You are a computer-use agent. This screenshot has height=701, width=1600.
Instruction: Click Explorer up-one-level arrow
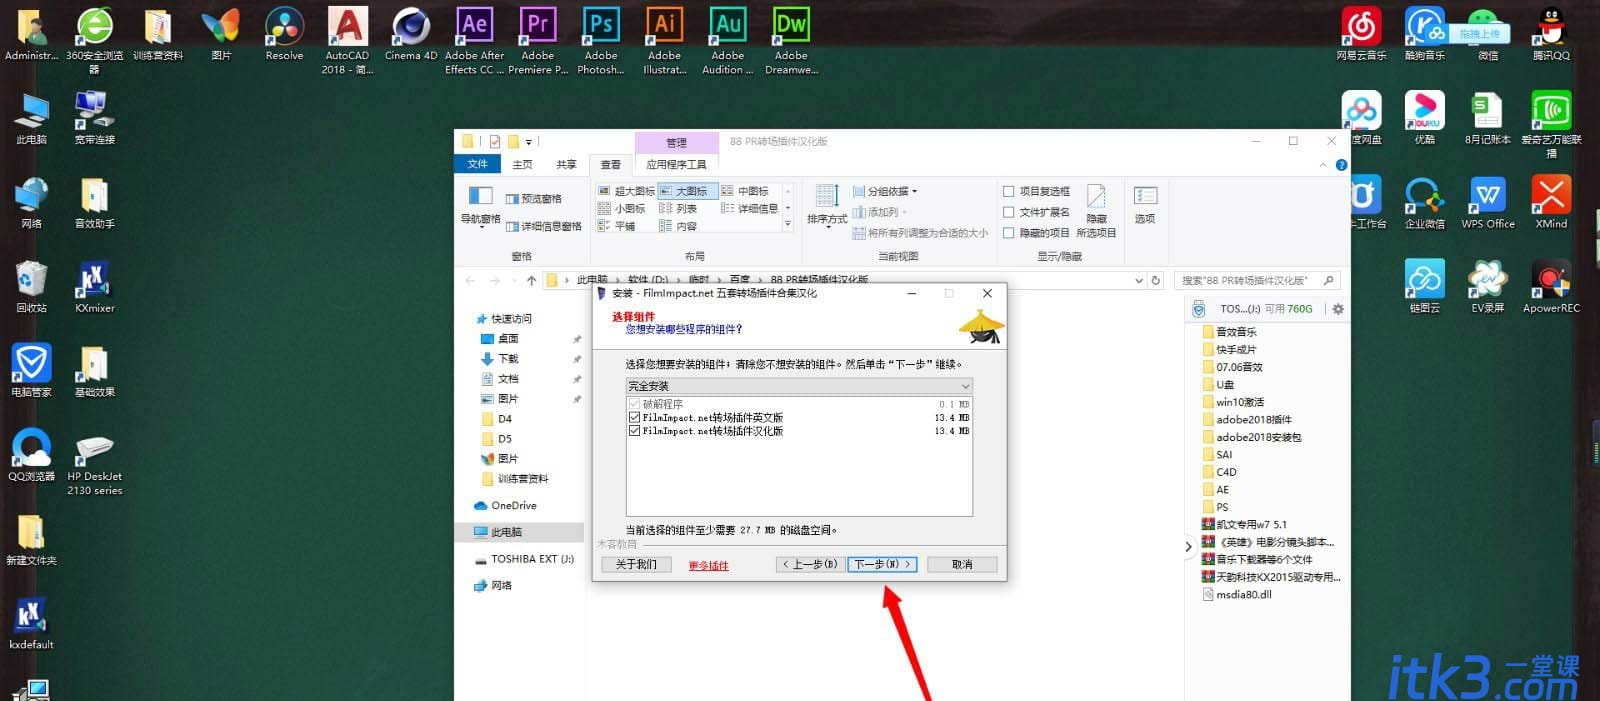click(531, 281)
